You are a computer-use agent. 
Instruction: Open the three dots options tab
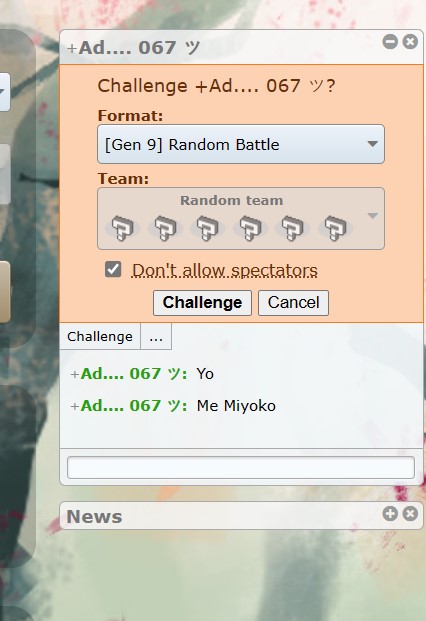pos(156,337)
